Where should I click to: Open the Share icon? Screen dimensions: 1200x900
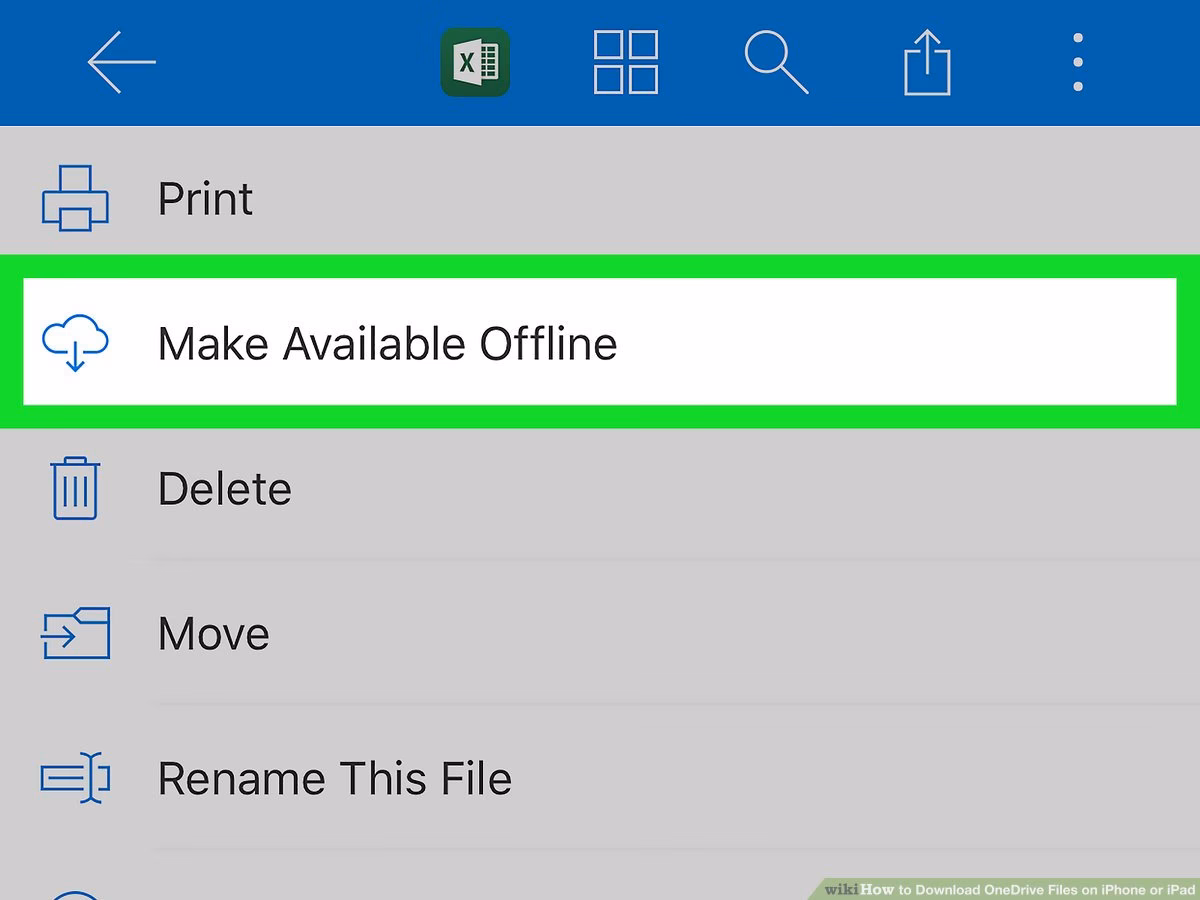[927, 60]
